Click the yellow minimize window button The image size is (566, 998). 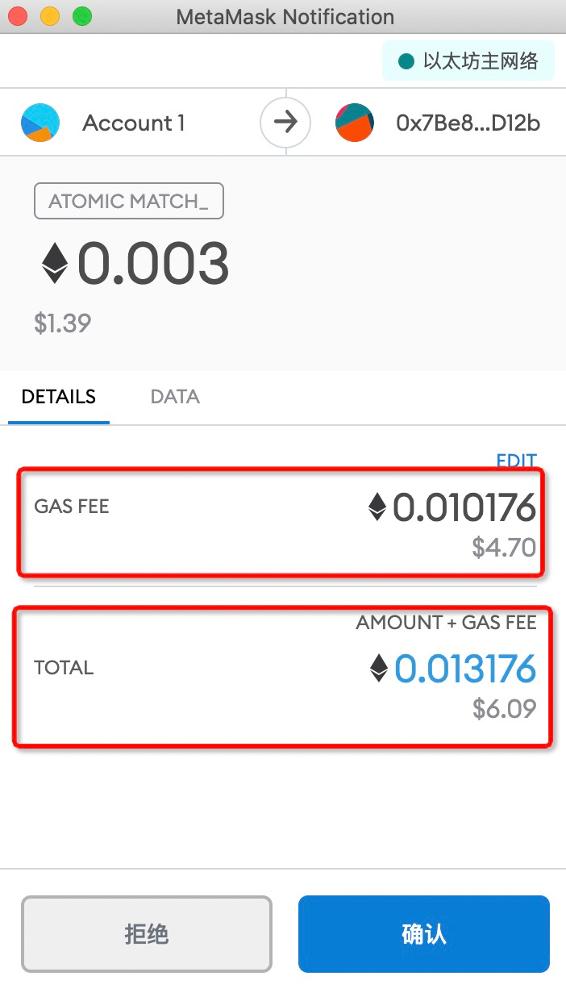coord(50,17)
